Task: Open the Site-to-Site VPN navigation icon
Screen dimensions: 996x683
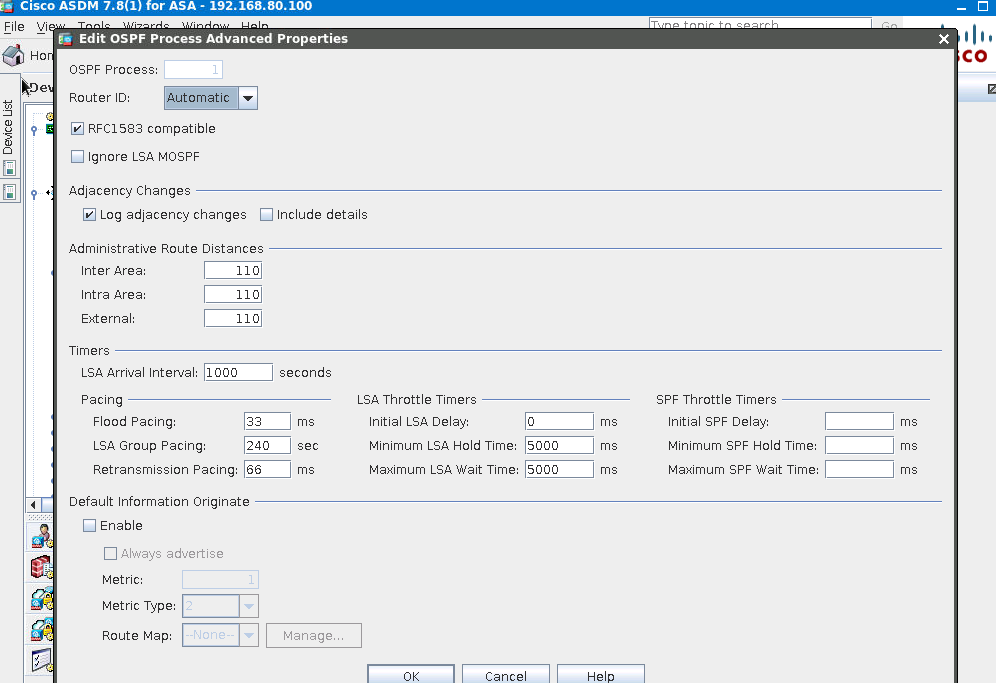Action: pos(41,630)
